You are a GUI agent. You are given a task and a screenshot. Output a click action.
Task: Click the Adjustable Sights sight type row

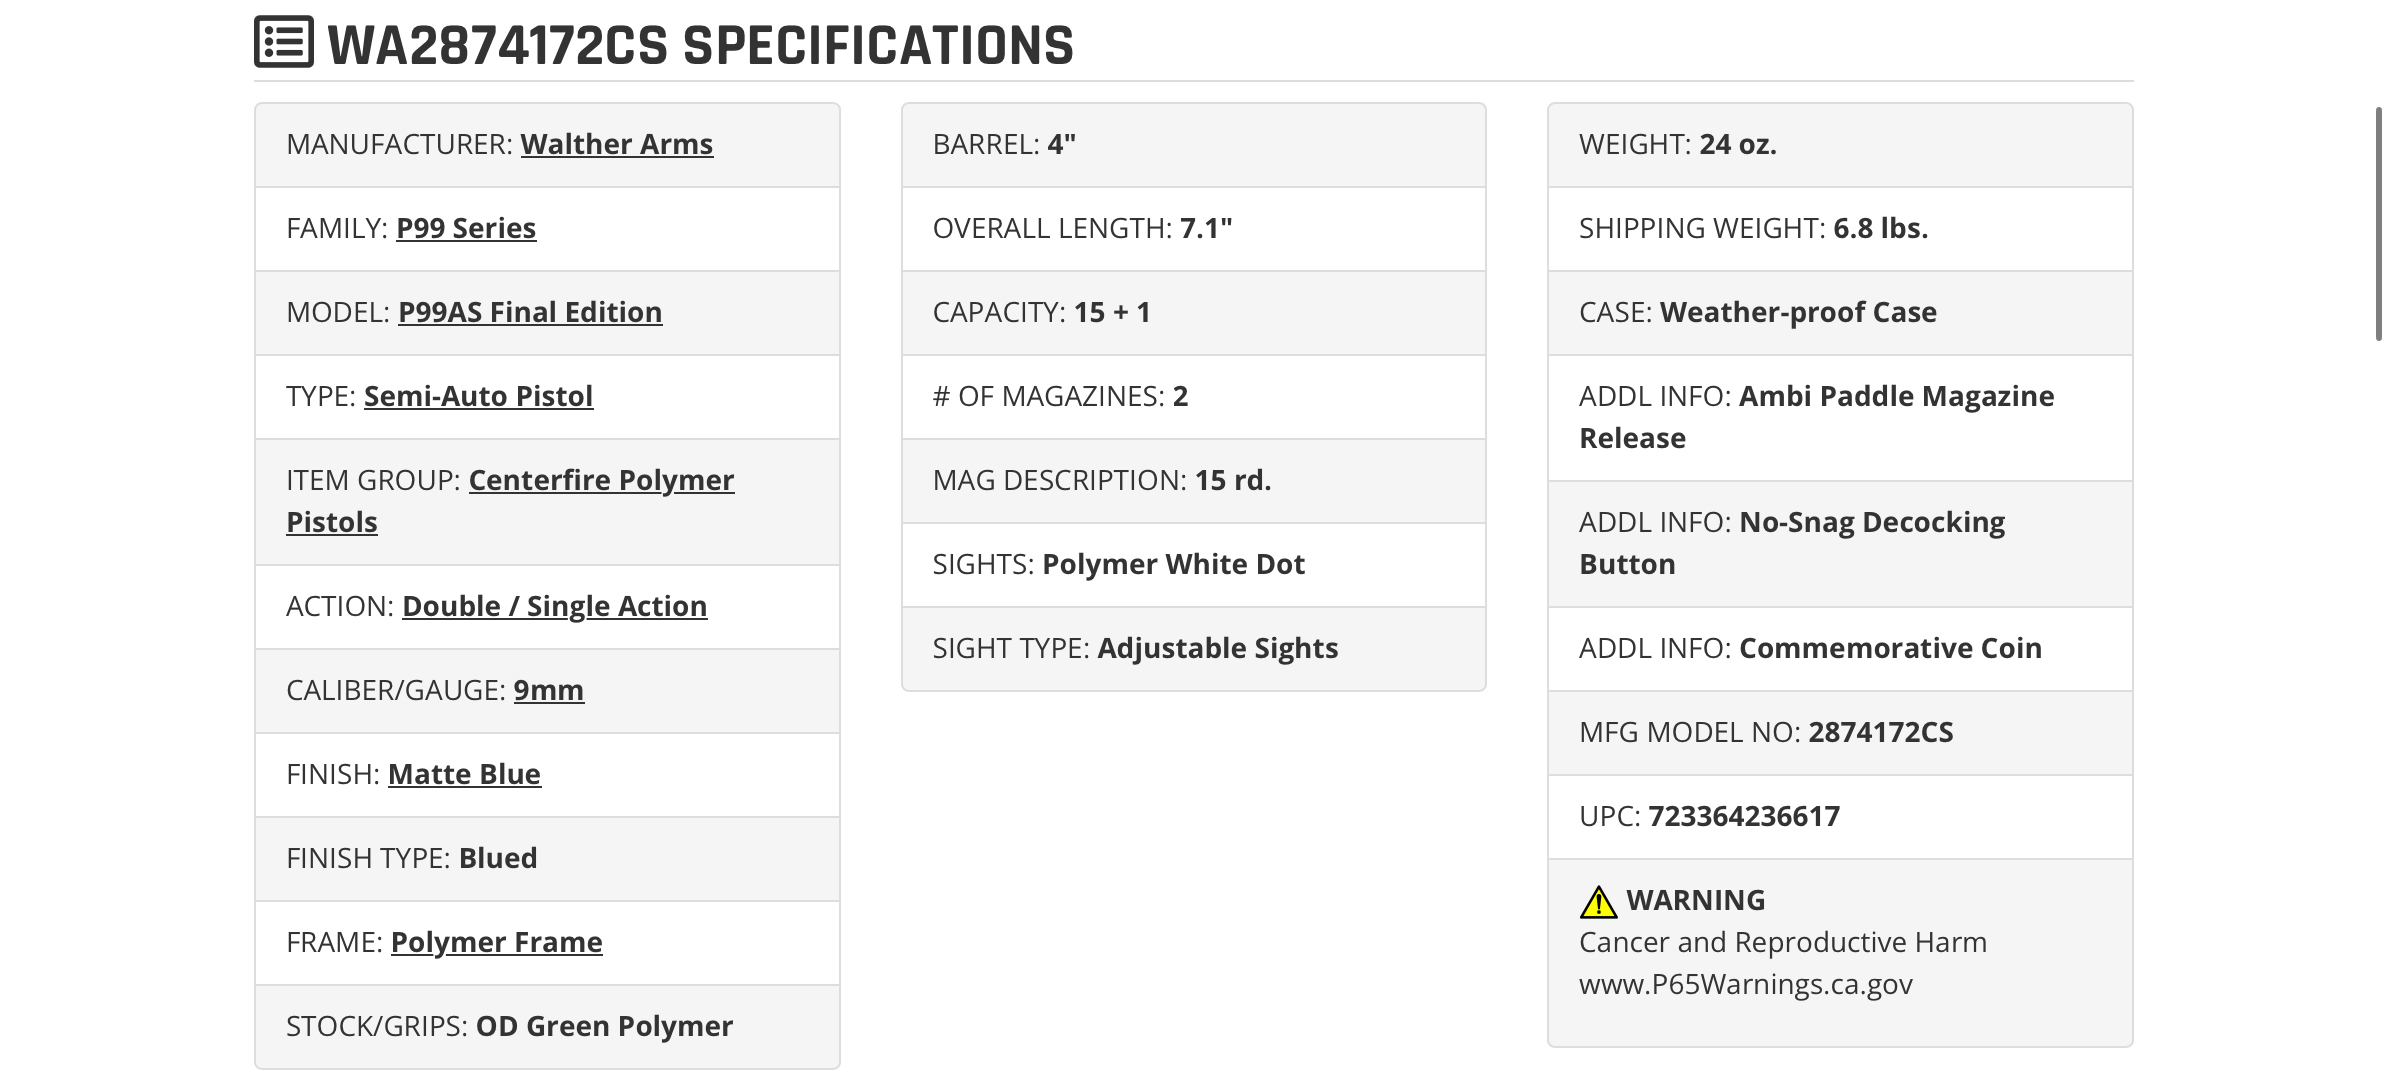1194,649
